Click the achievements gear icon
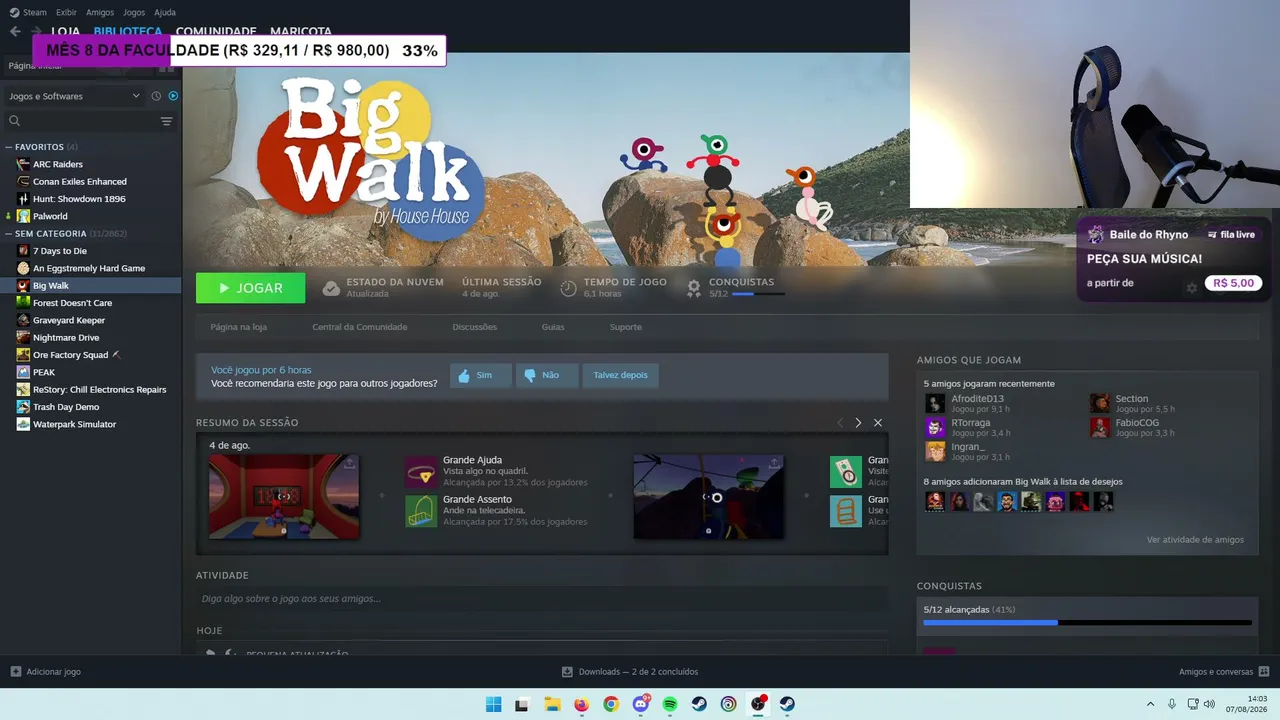 tap(693, 288)
